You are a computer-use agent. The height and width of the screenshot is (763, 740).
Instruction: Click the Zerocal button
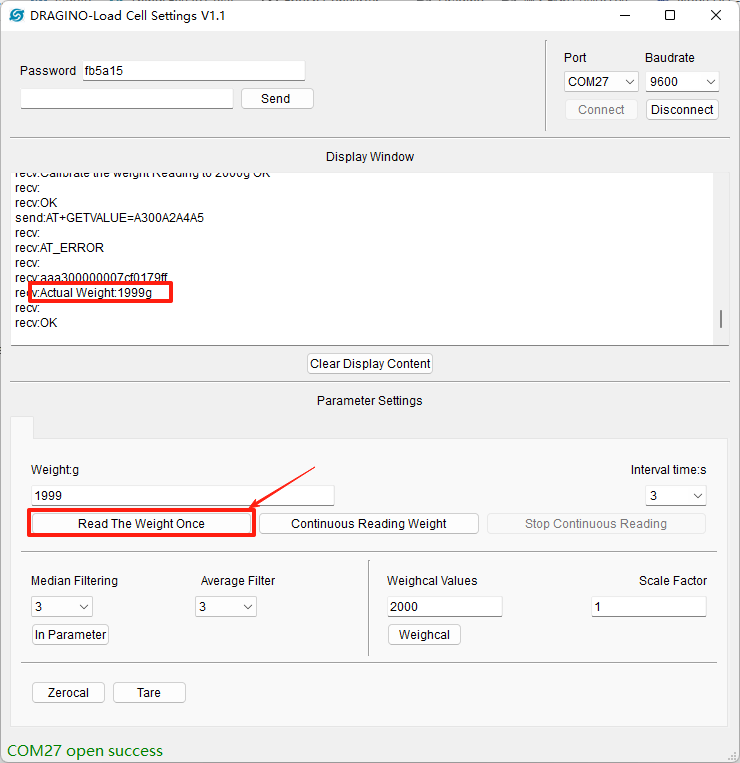pos(68,692)
